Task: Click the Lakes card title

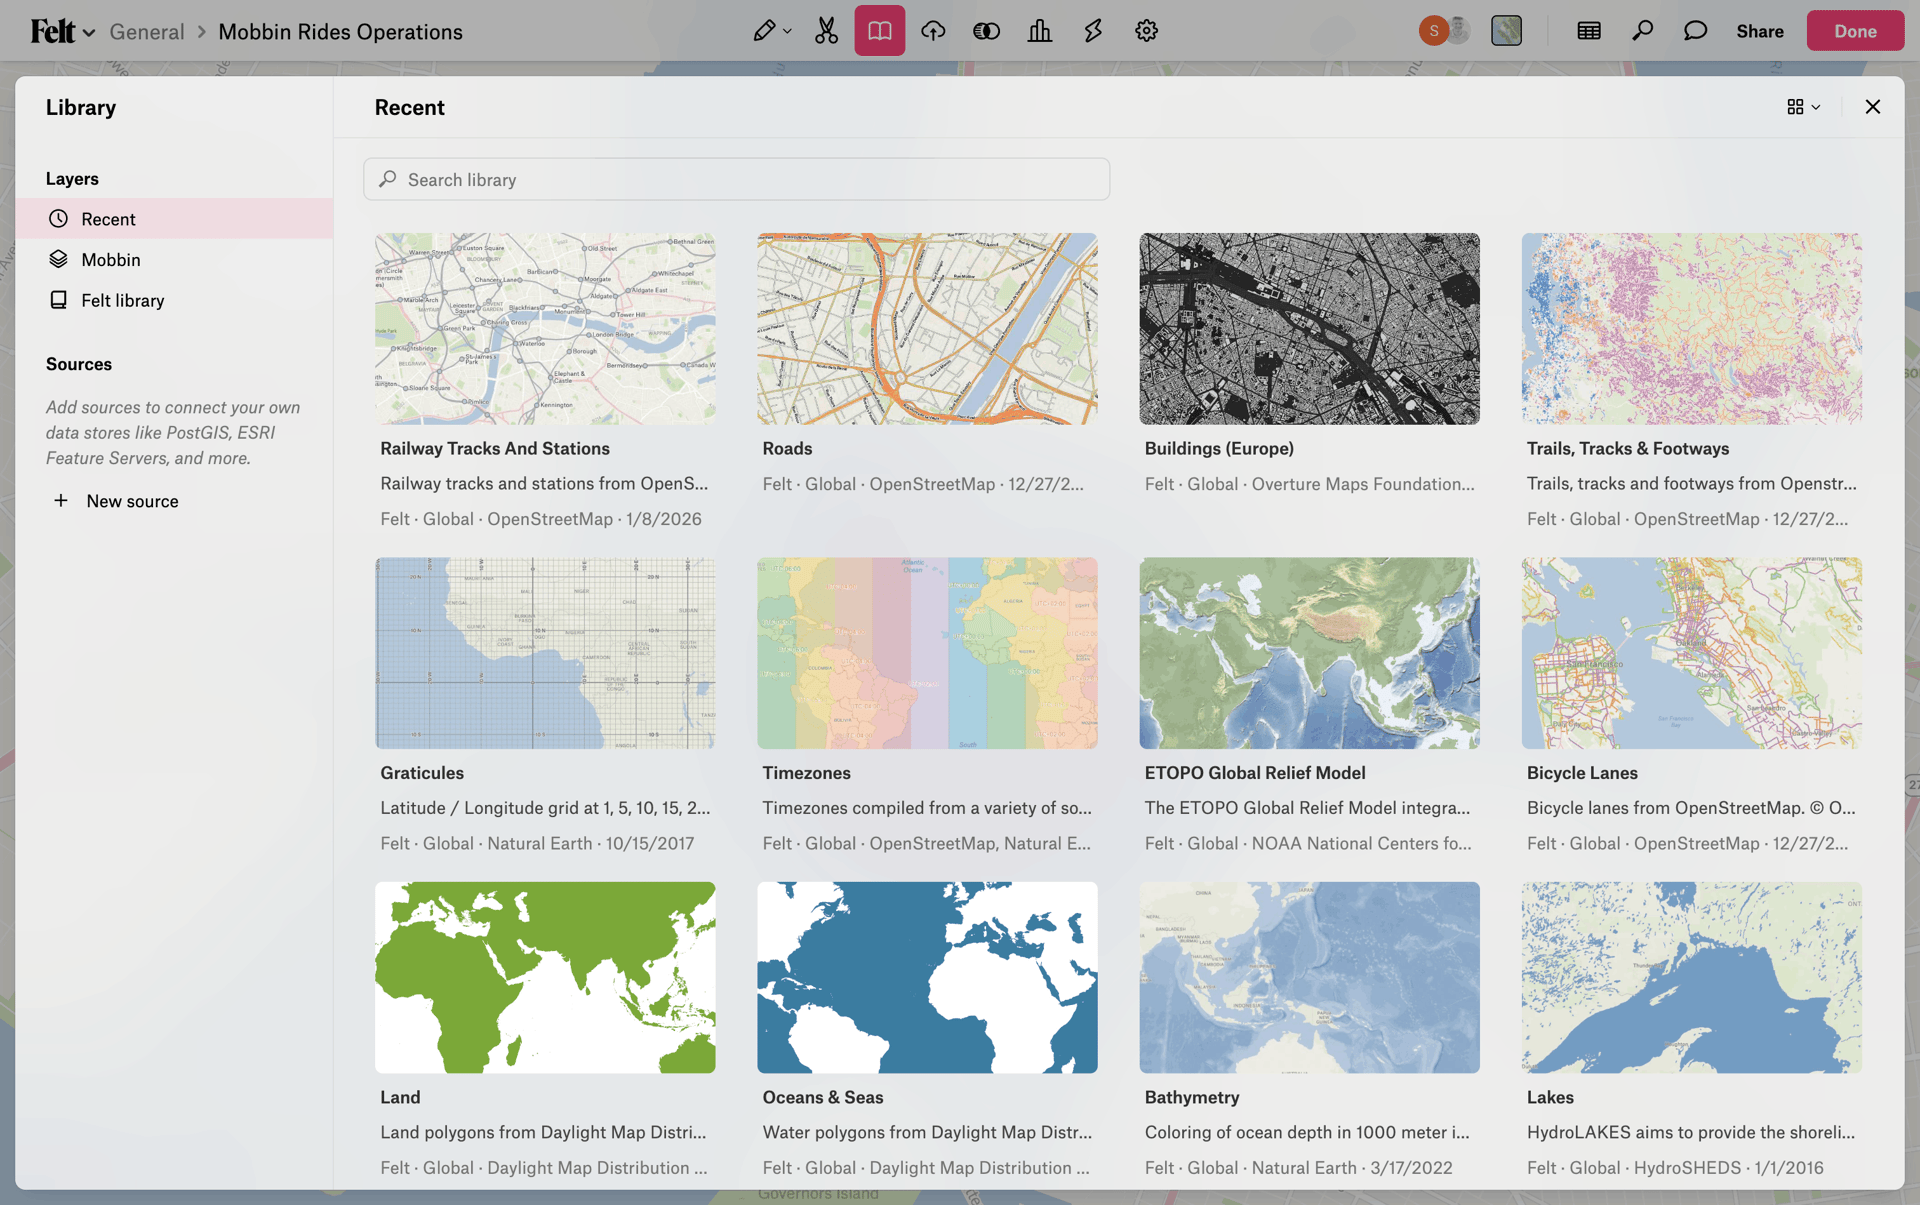Action: [x=1550, y=1097]
